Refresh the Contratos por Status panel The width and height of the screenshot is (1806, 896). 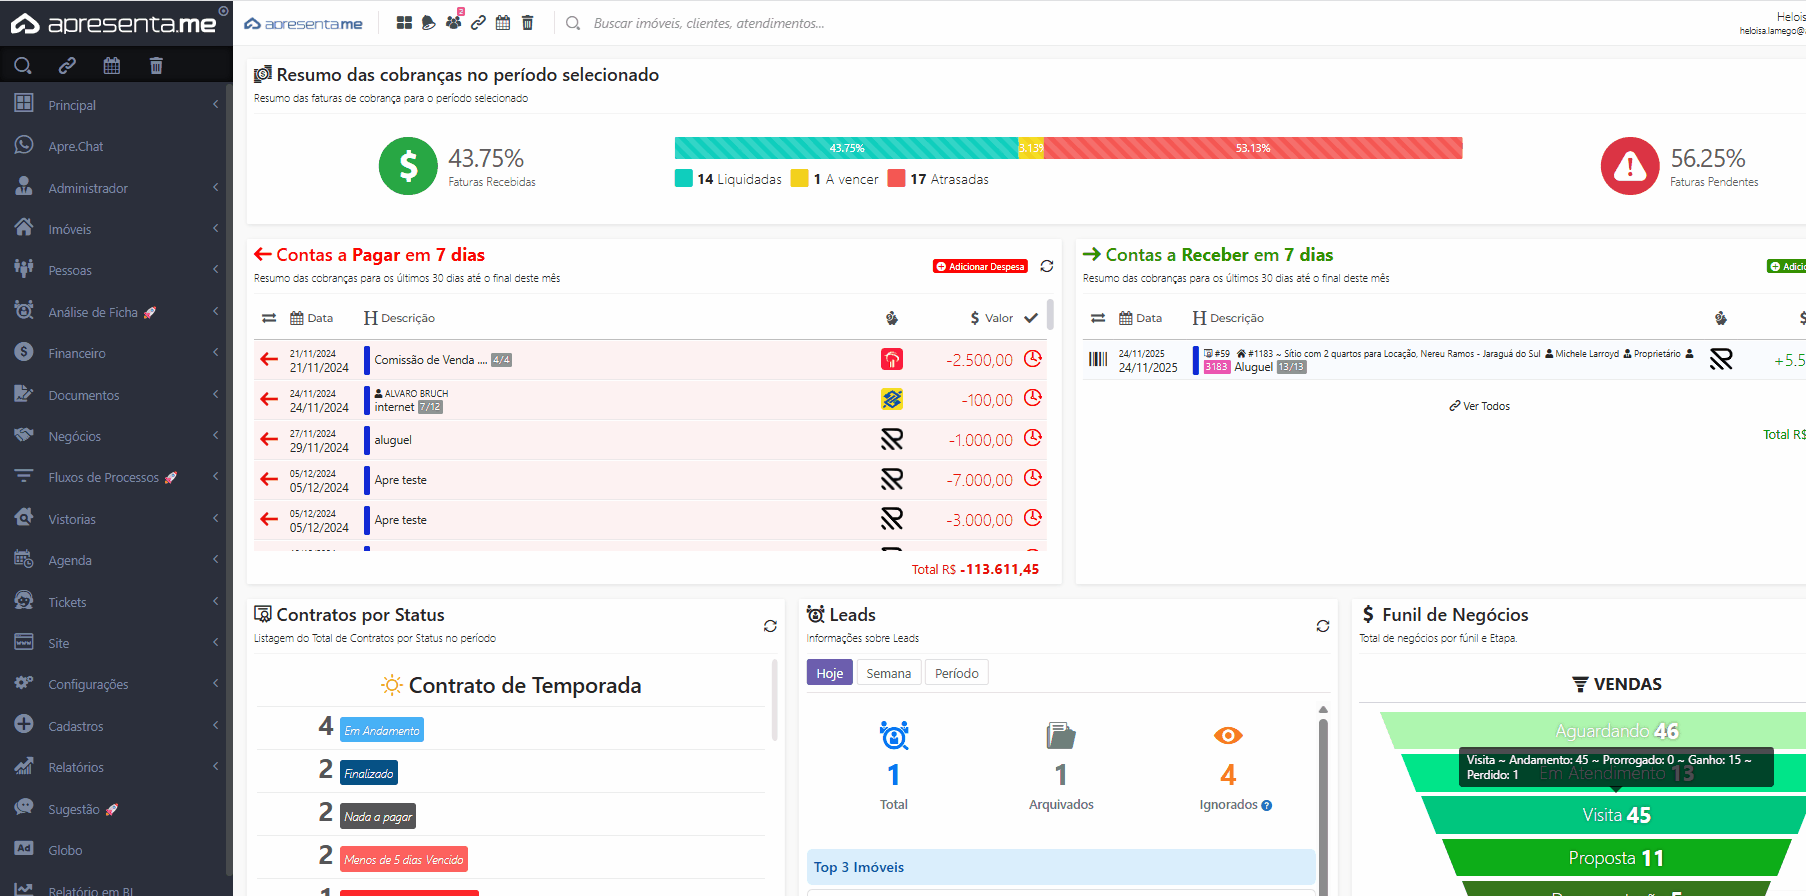click(769, 626)
